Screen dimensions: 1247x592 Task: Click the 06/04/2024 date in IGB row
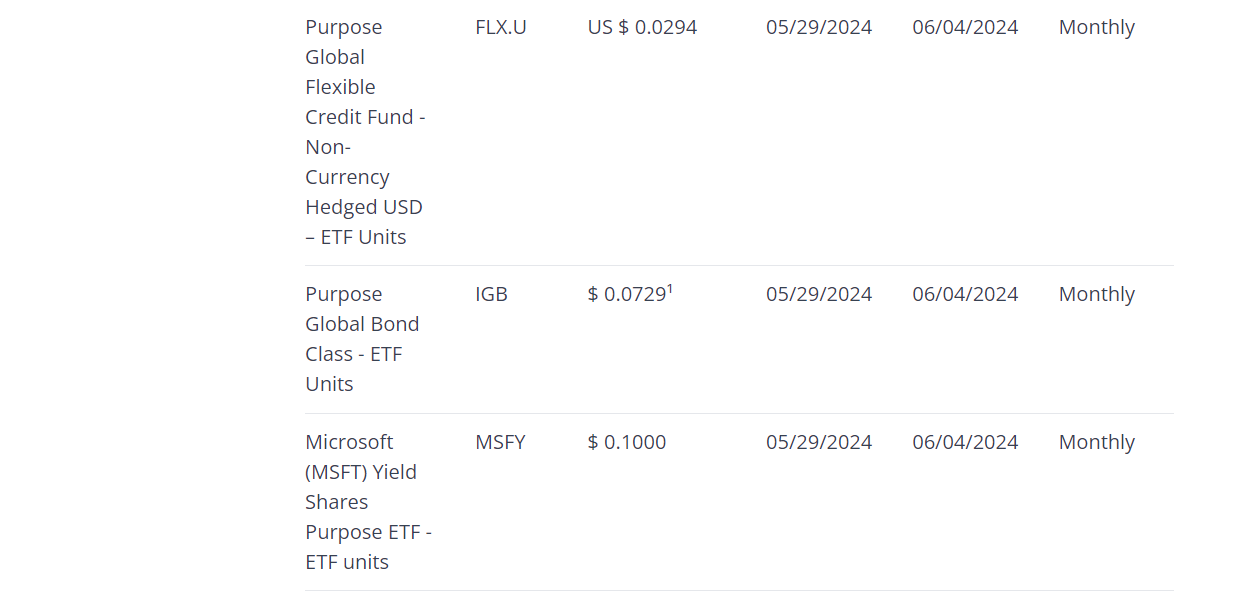tap(965, 294)
